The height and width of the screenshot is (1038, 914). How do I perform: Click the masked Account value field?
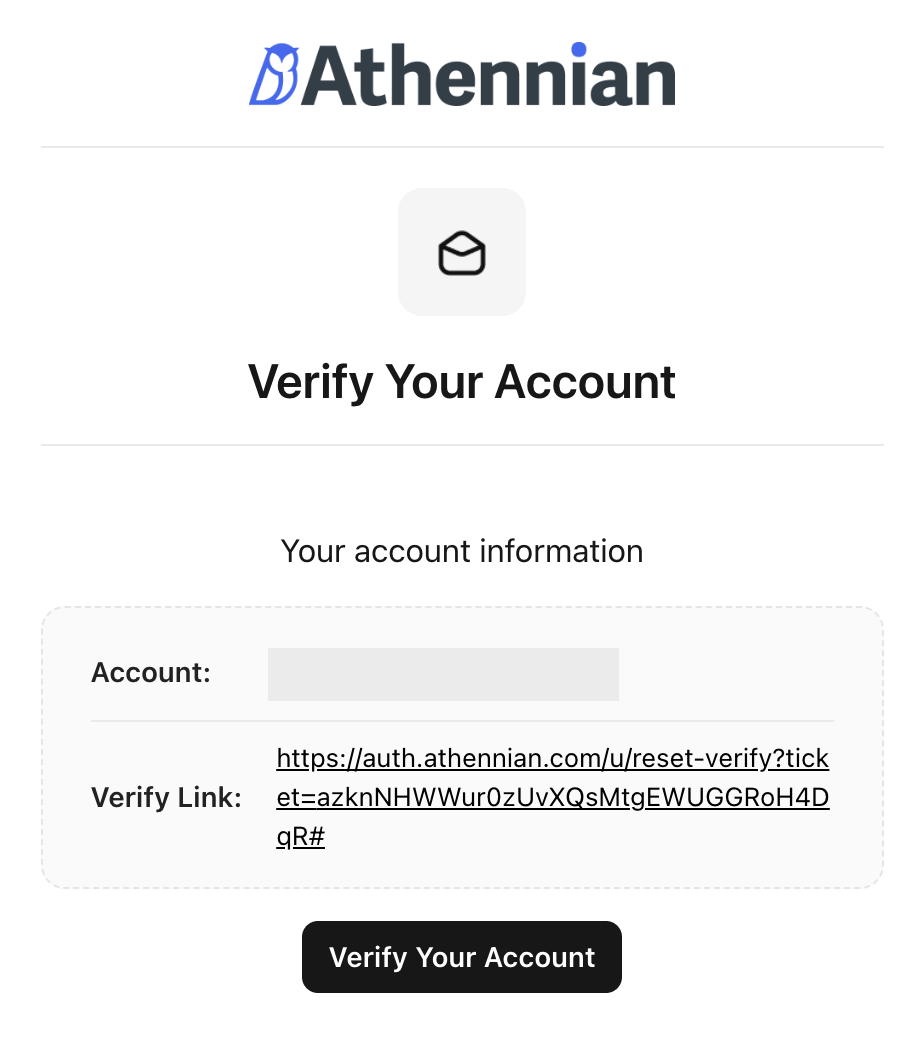tap(443, 674)
